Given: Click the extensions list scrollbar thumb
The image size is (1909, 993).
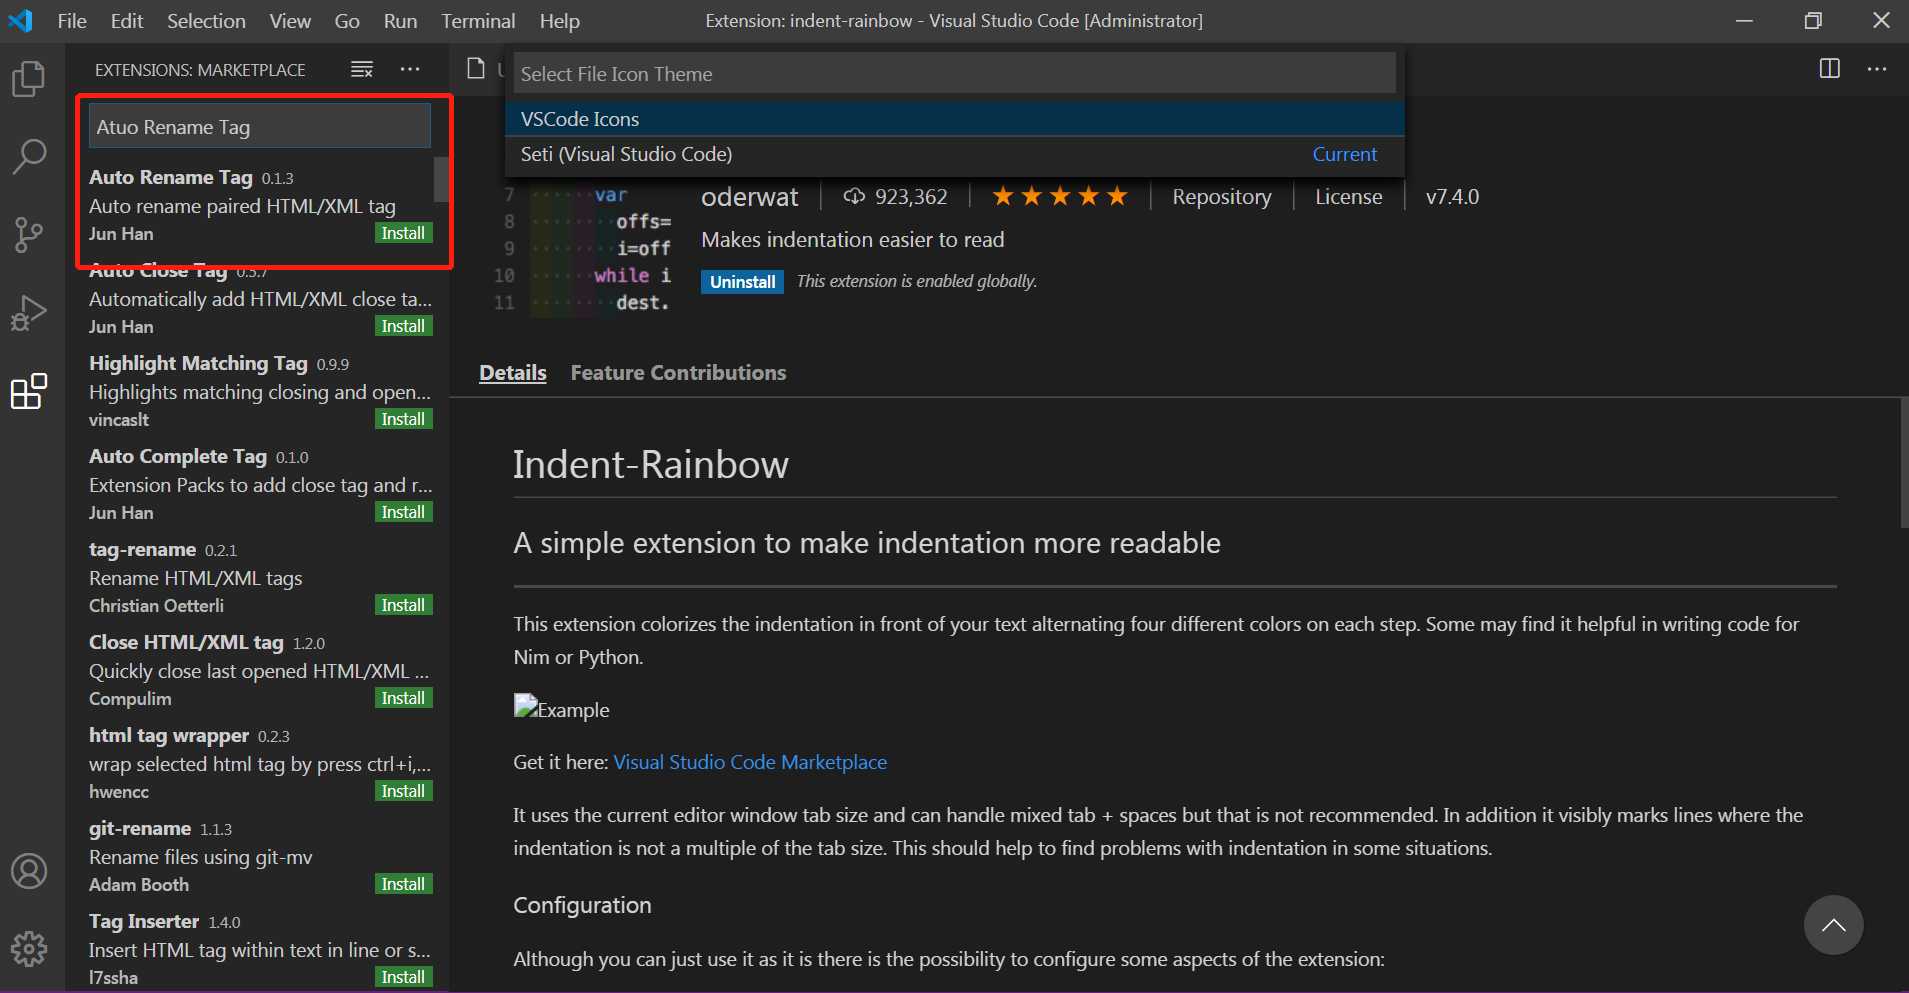Looking at the screenshot, I should pyautogui.click(x=441, y=179).
